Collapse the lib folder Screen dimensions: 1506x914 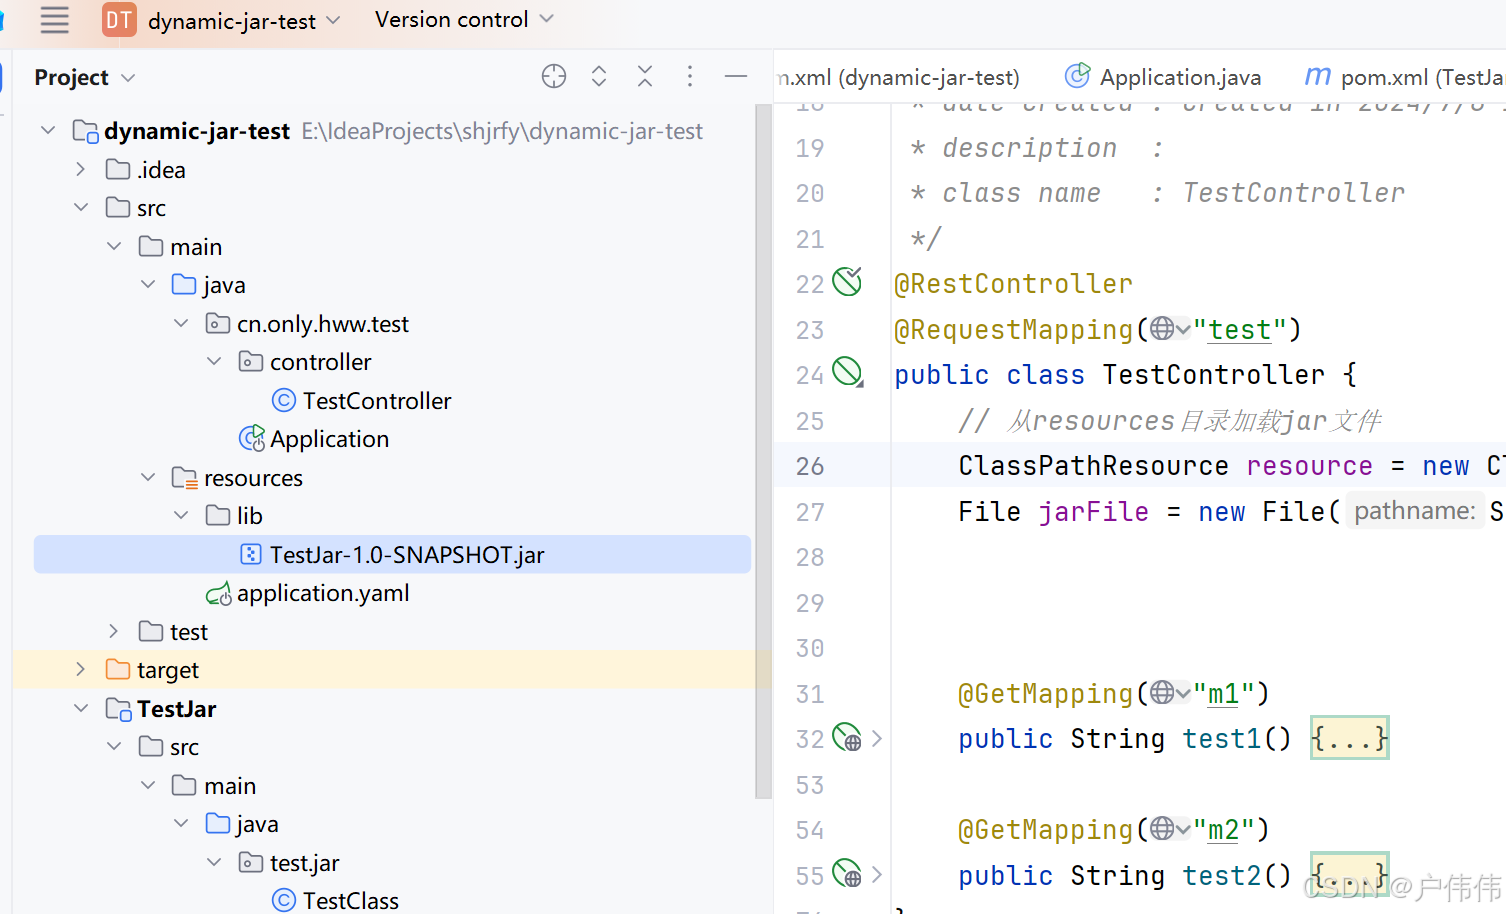[181, 516]
